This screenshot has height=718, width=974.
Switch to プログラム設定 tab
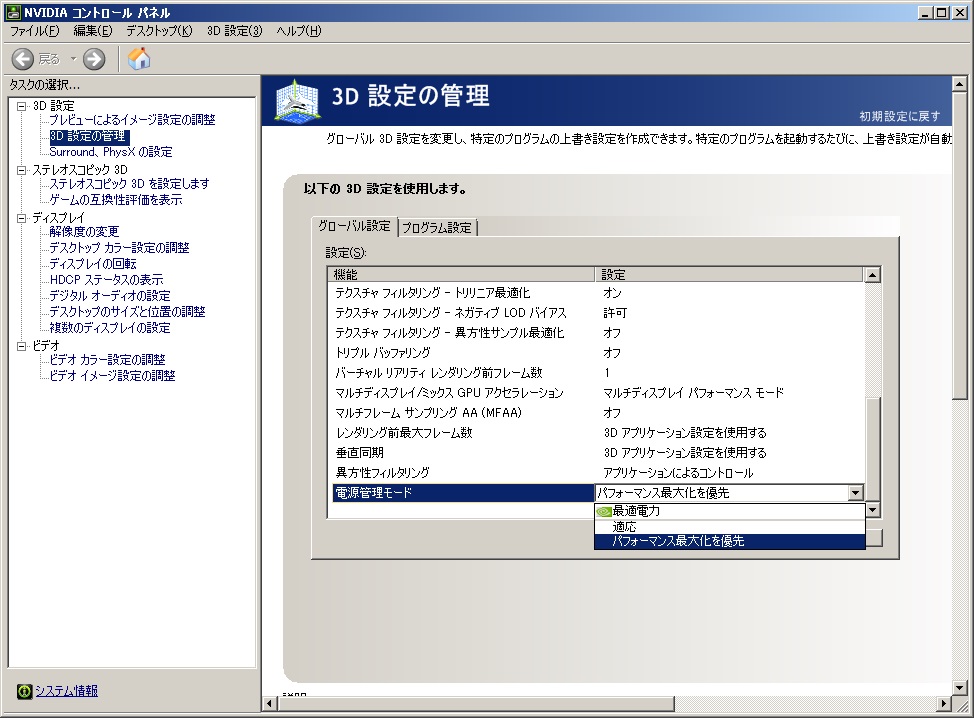point(437,228)
